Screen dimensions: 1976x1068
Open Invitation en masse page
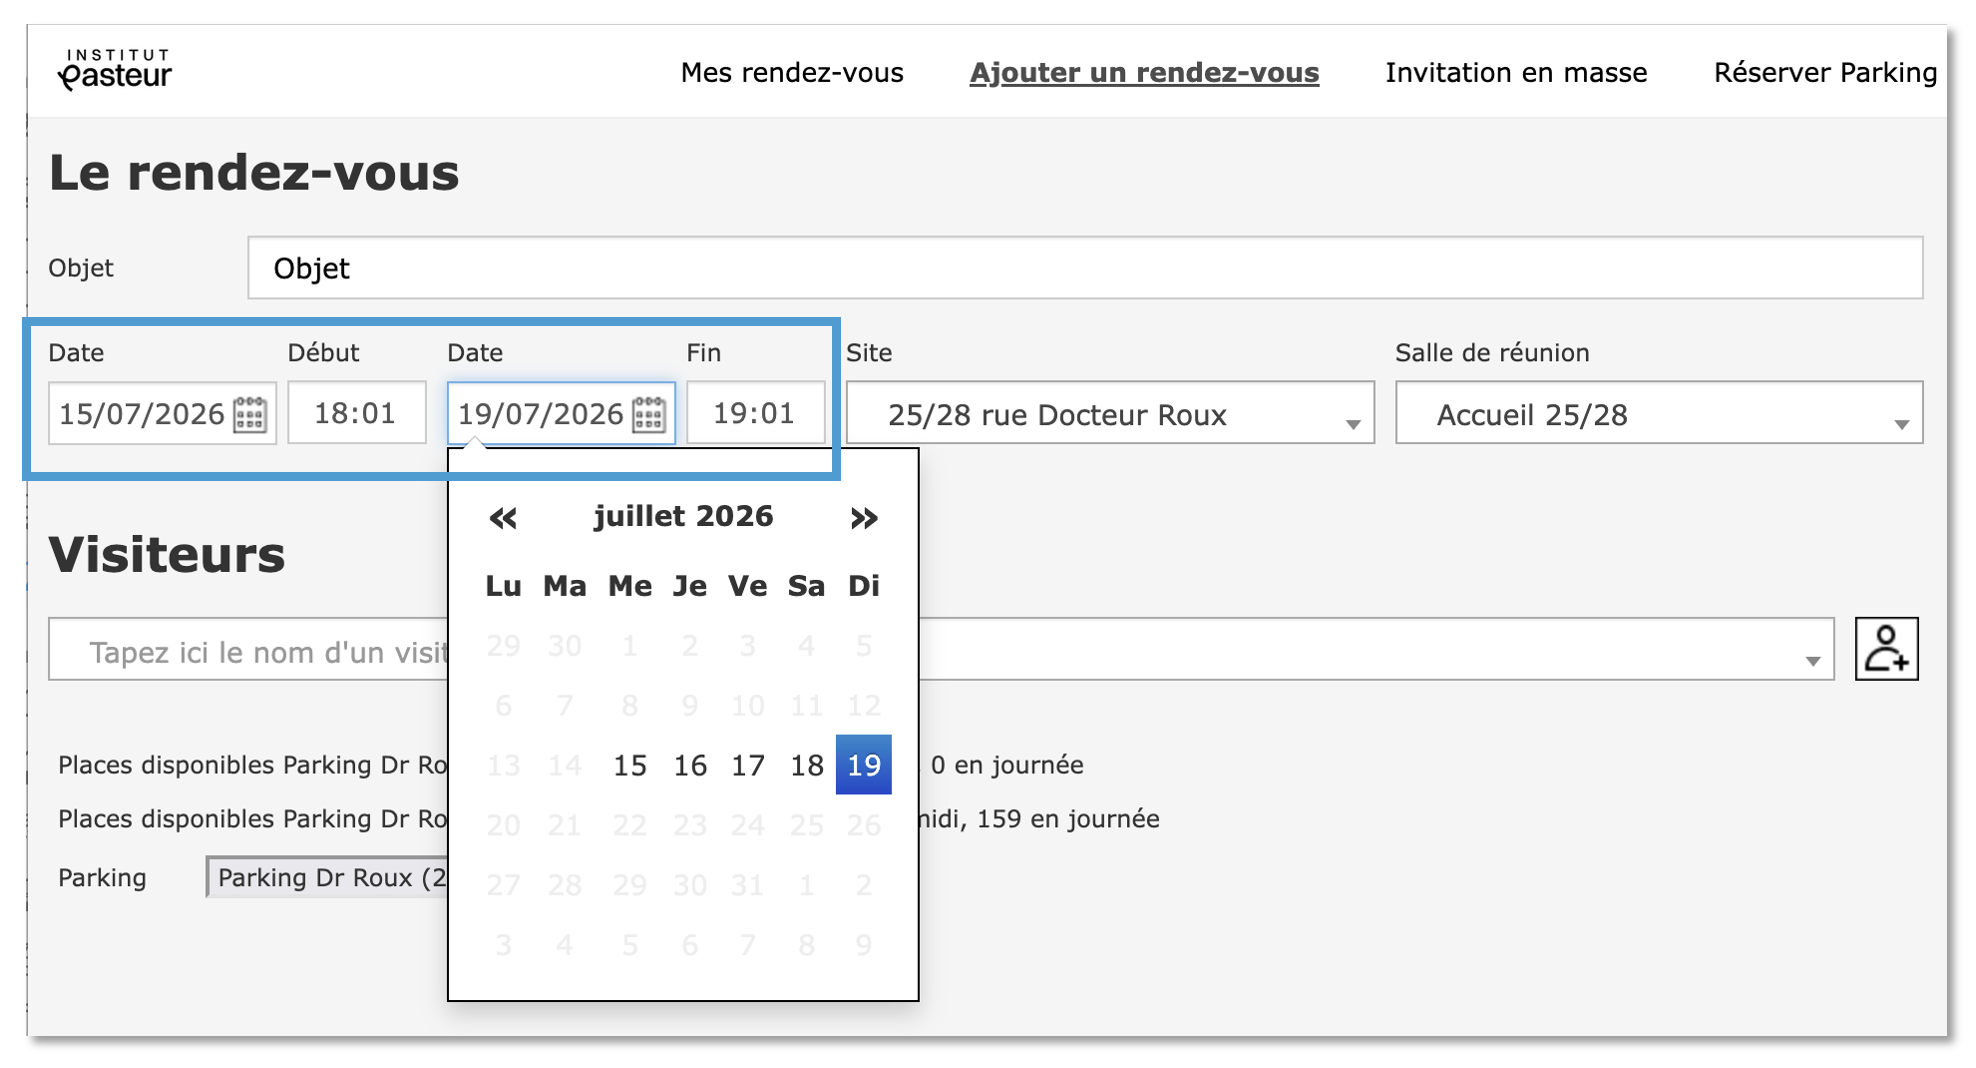pyautogui.click(x=1516, y=73)
